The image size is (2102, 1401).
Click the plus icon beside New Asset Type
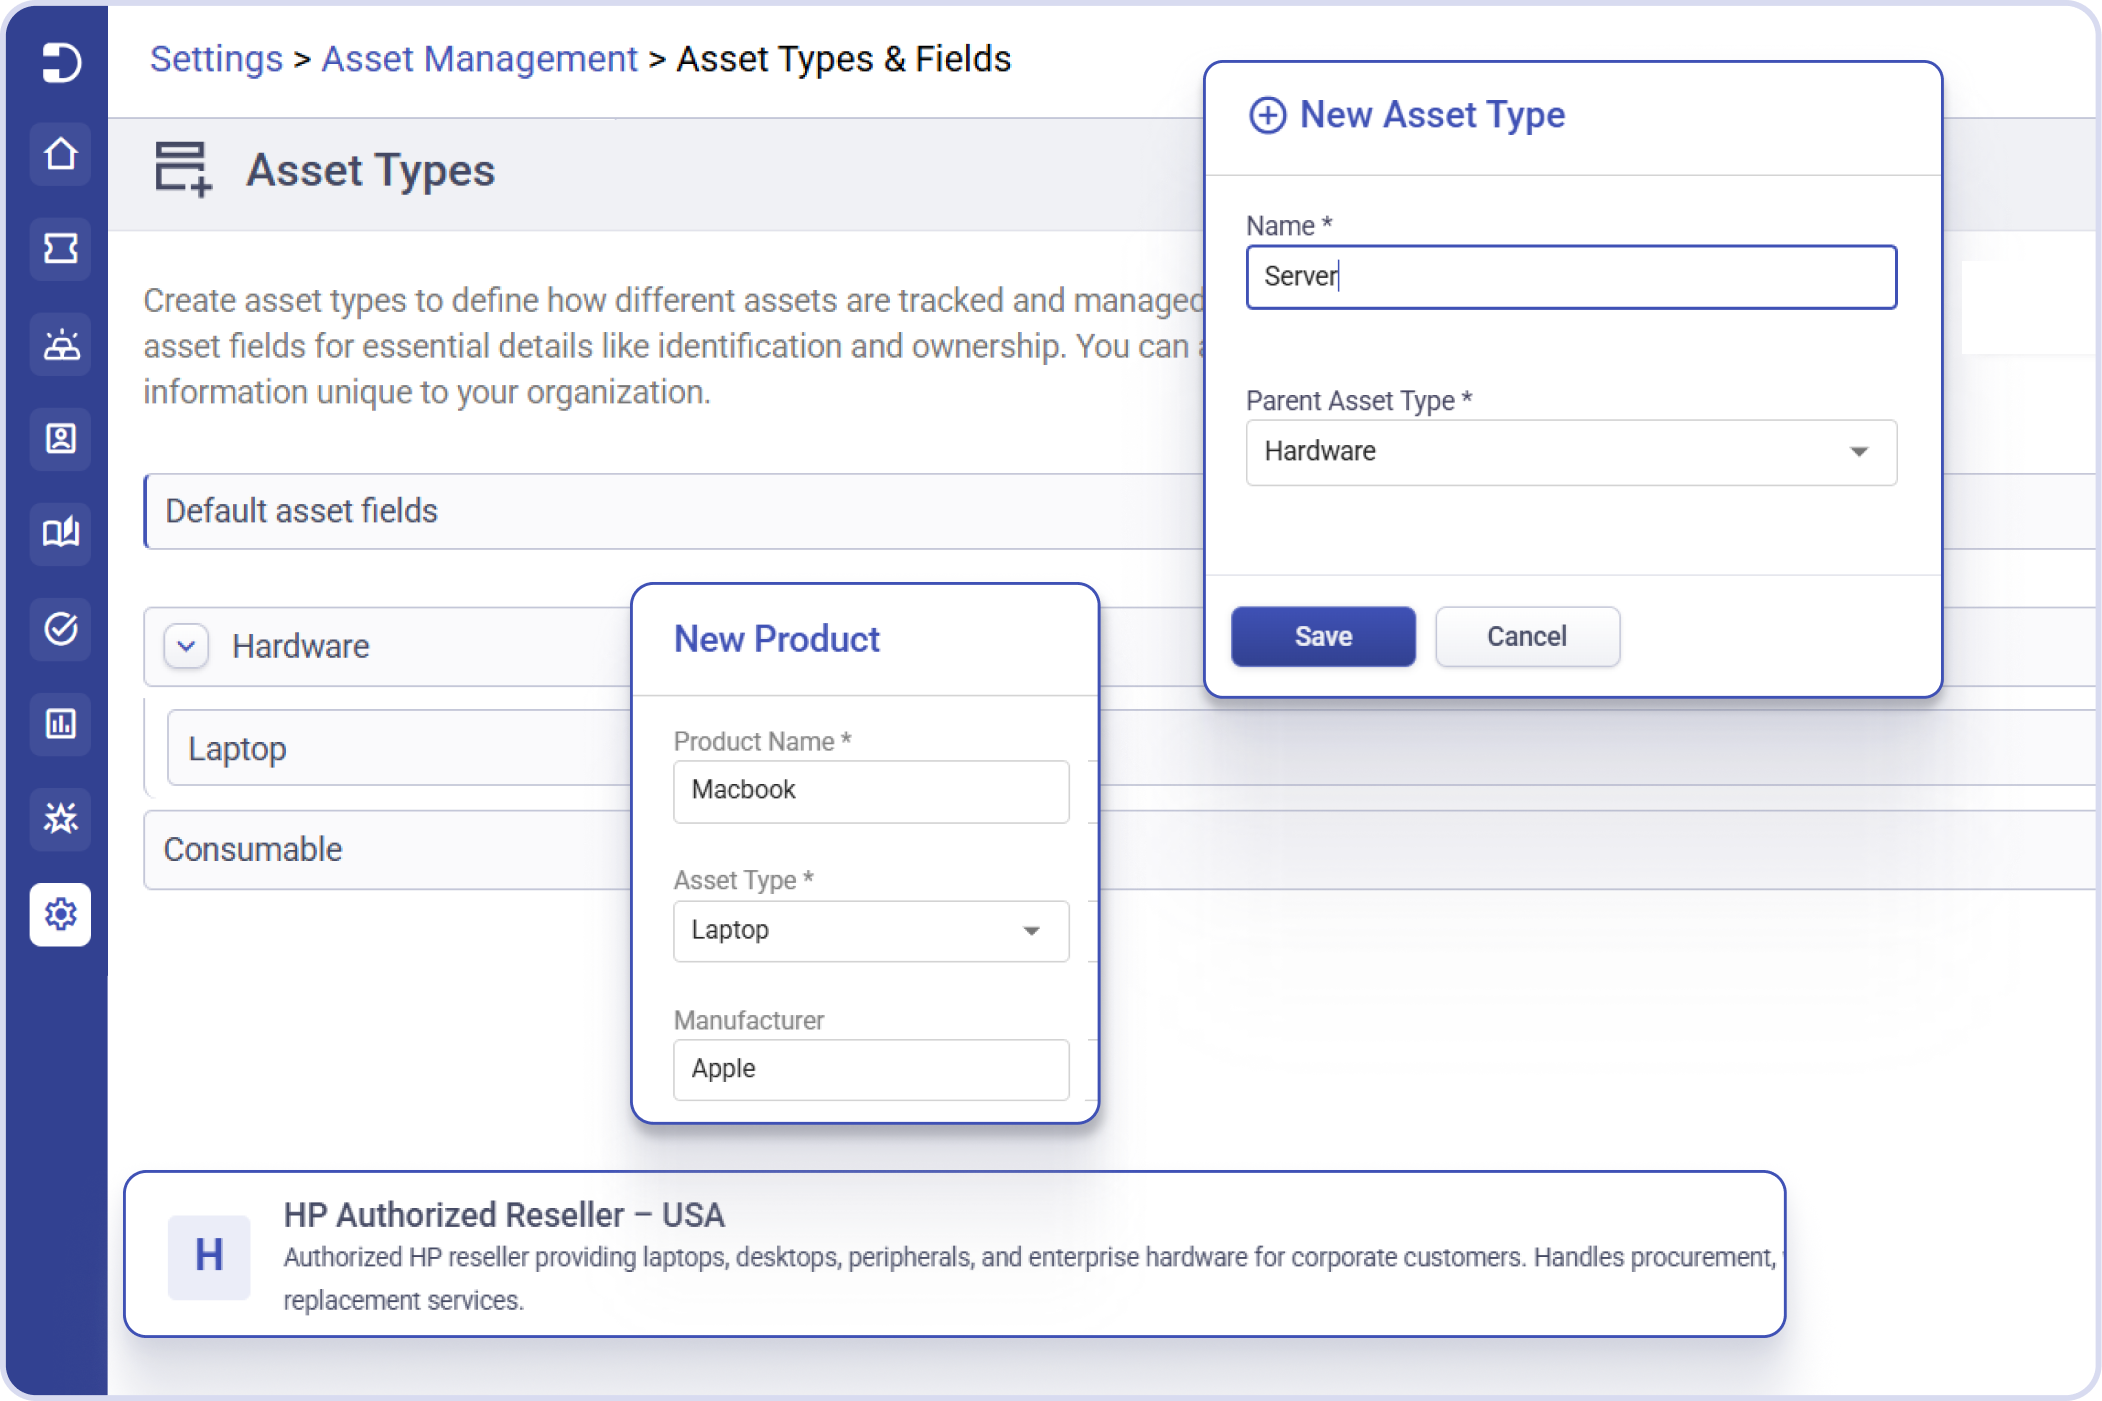[1268, 115]
